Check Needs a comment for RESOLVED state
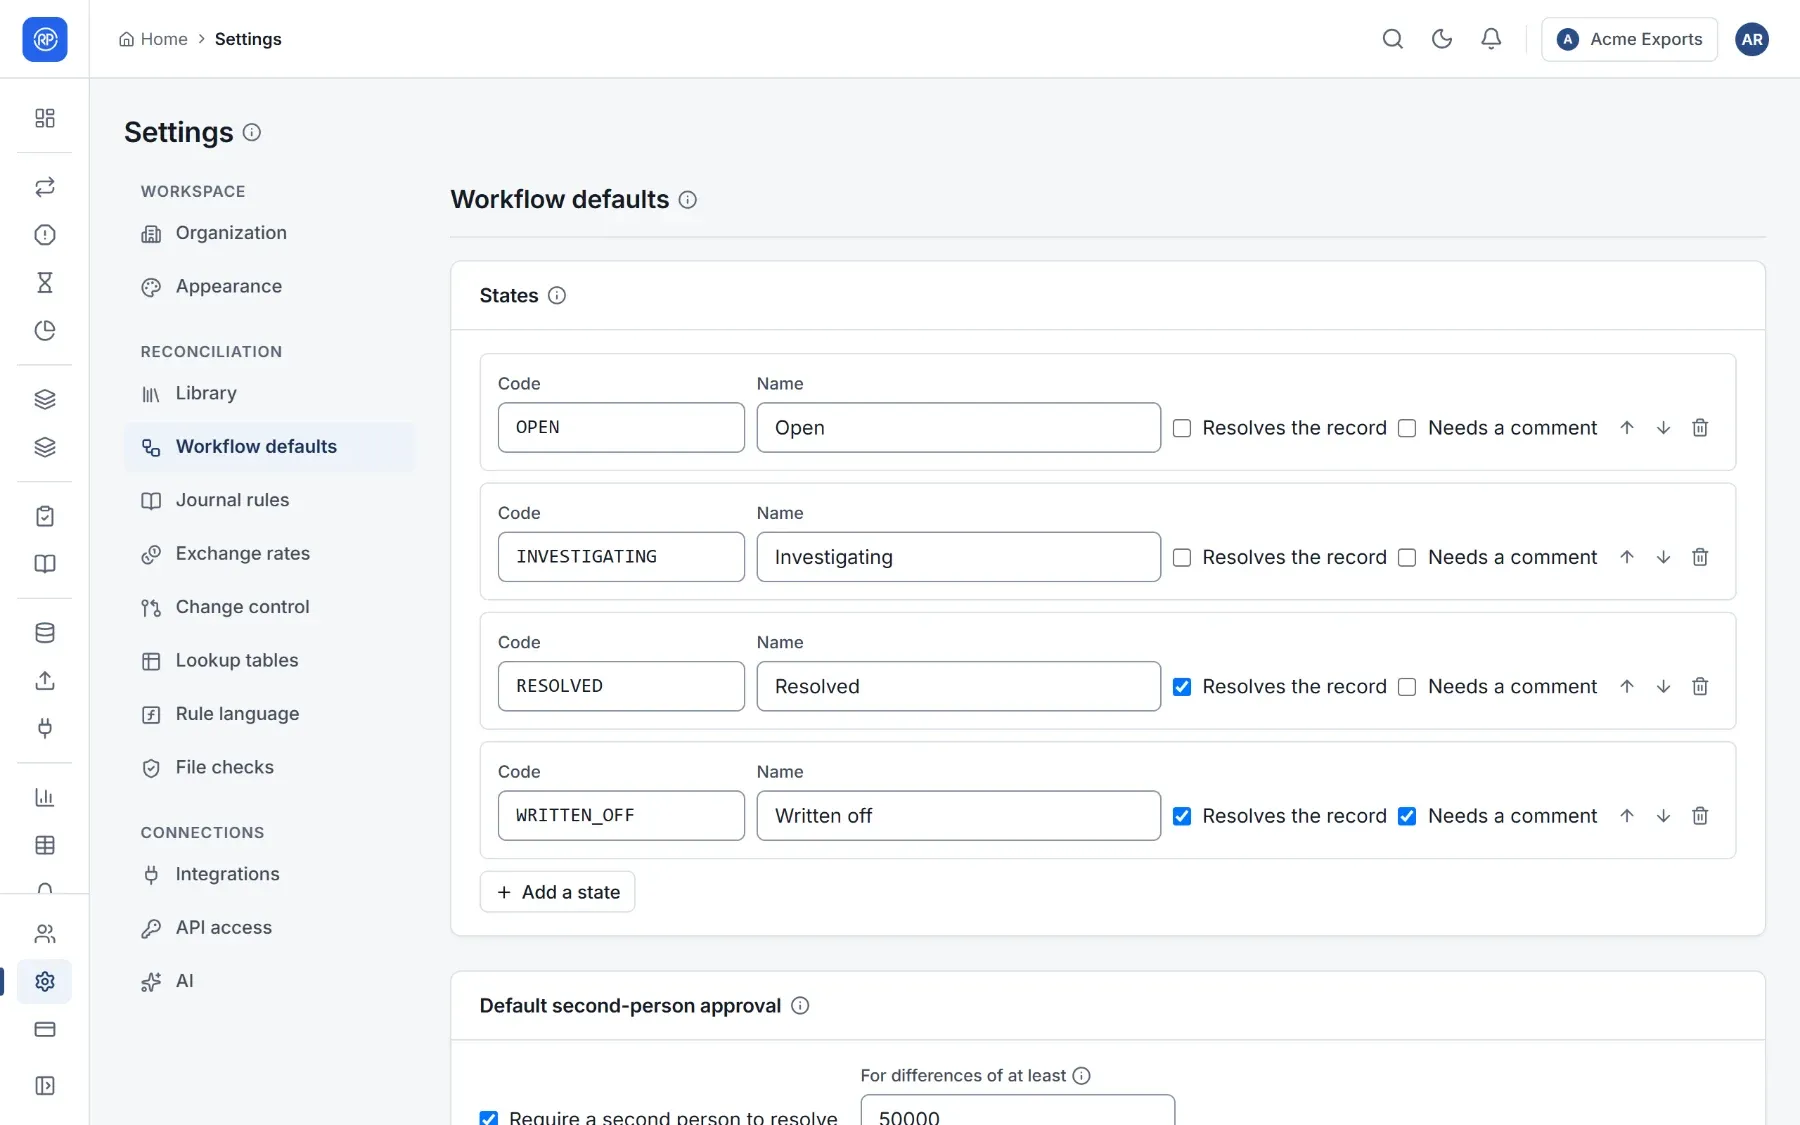 pyautogui.click(x=1406, y=686)
